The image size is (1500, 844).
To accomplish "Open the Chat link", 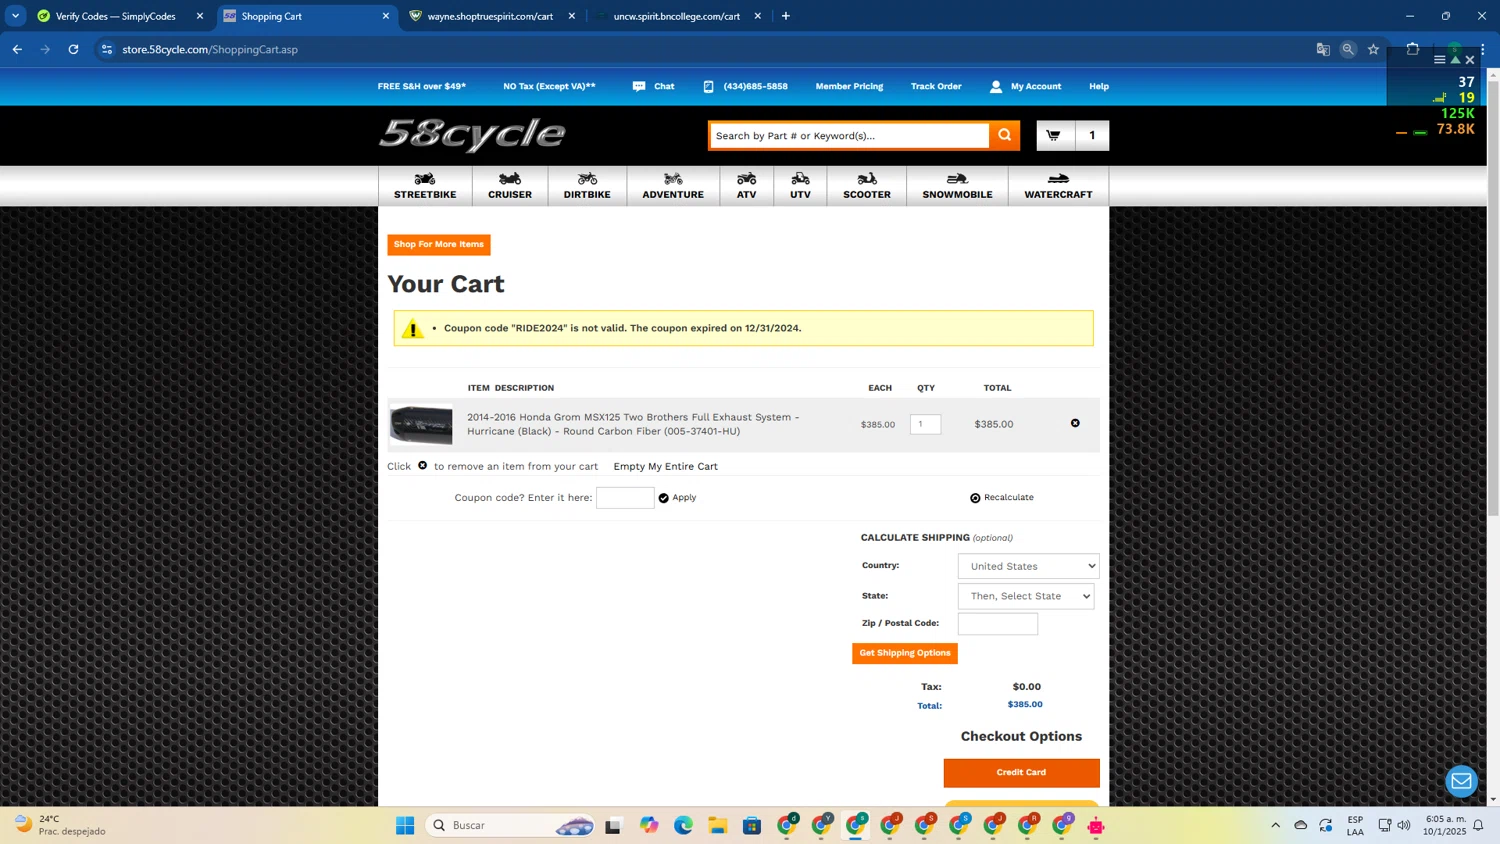I will 654,86.
